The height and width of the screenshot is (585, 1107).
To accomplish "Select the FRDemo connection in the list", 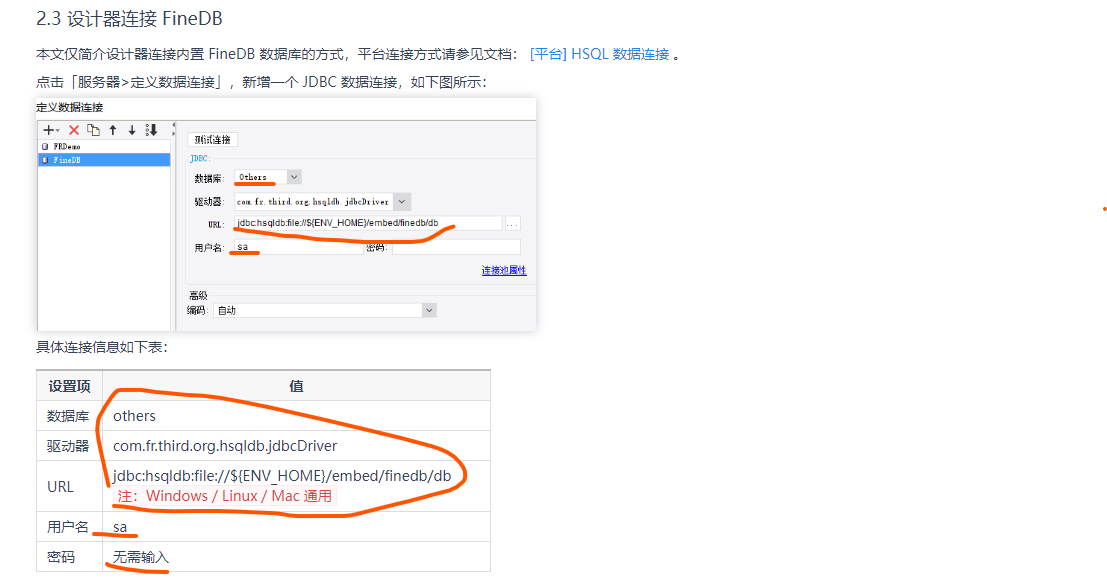I will coord(104,147).
